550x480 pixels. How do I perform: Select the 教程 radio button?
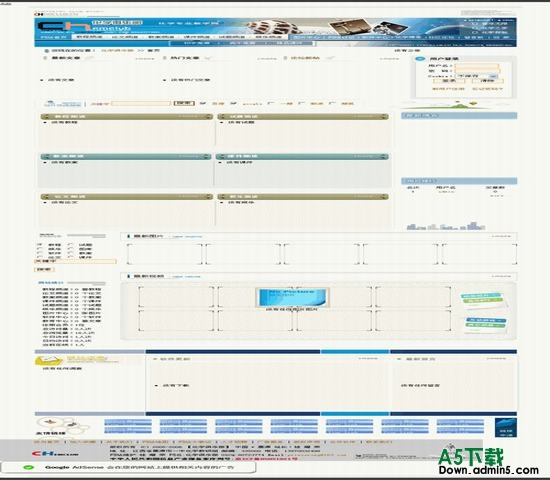(x=40, y=245)
